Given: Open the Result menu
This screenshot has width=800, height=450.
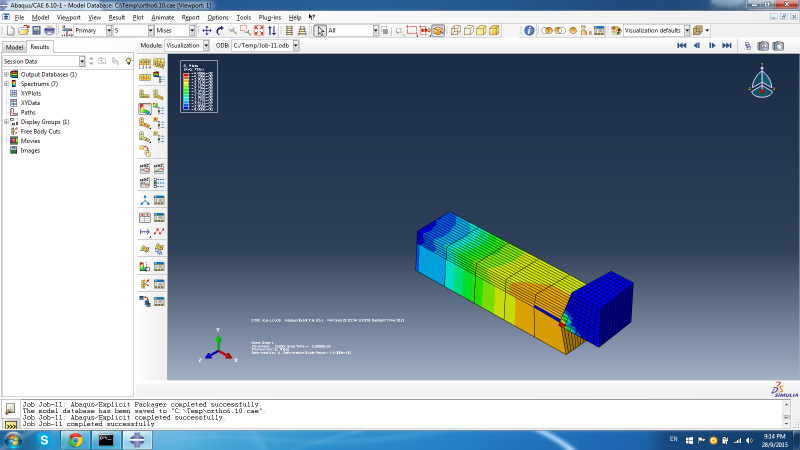Looking at the screenshot, I should (x=116, y=17).
